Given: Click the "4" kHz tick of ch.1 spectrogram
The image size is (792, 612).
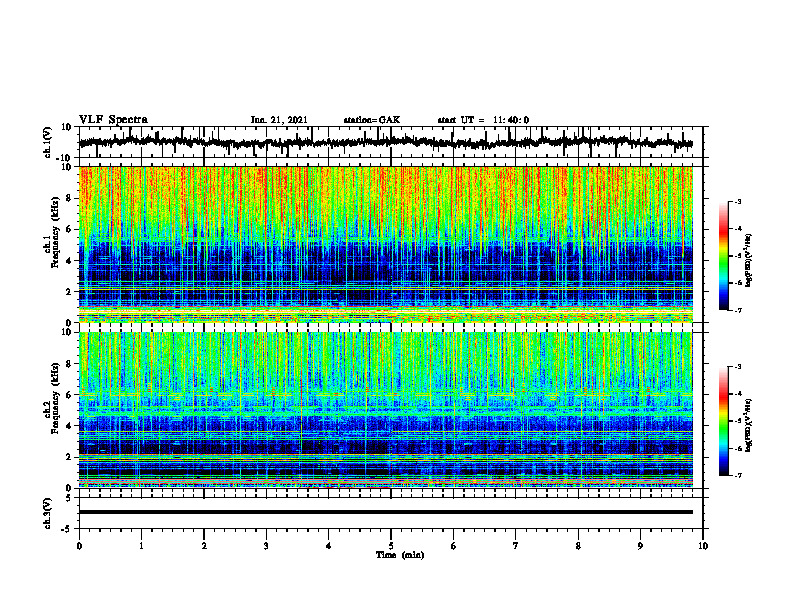Looking at the screenshot, I should tap(69, 261).
